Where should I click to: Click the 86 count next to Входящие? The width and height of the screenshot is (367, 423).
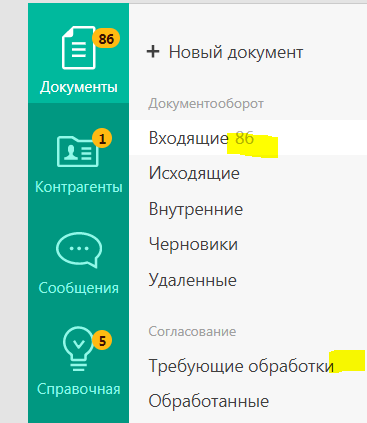coord(244,138)
